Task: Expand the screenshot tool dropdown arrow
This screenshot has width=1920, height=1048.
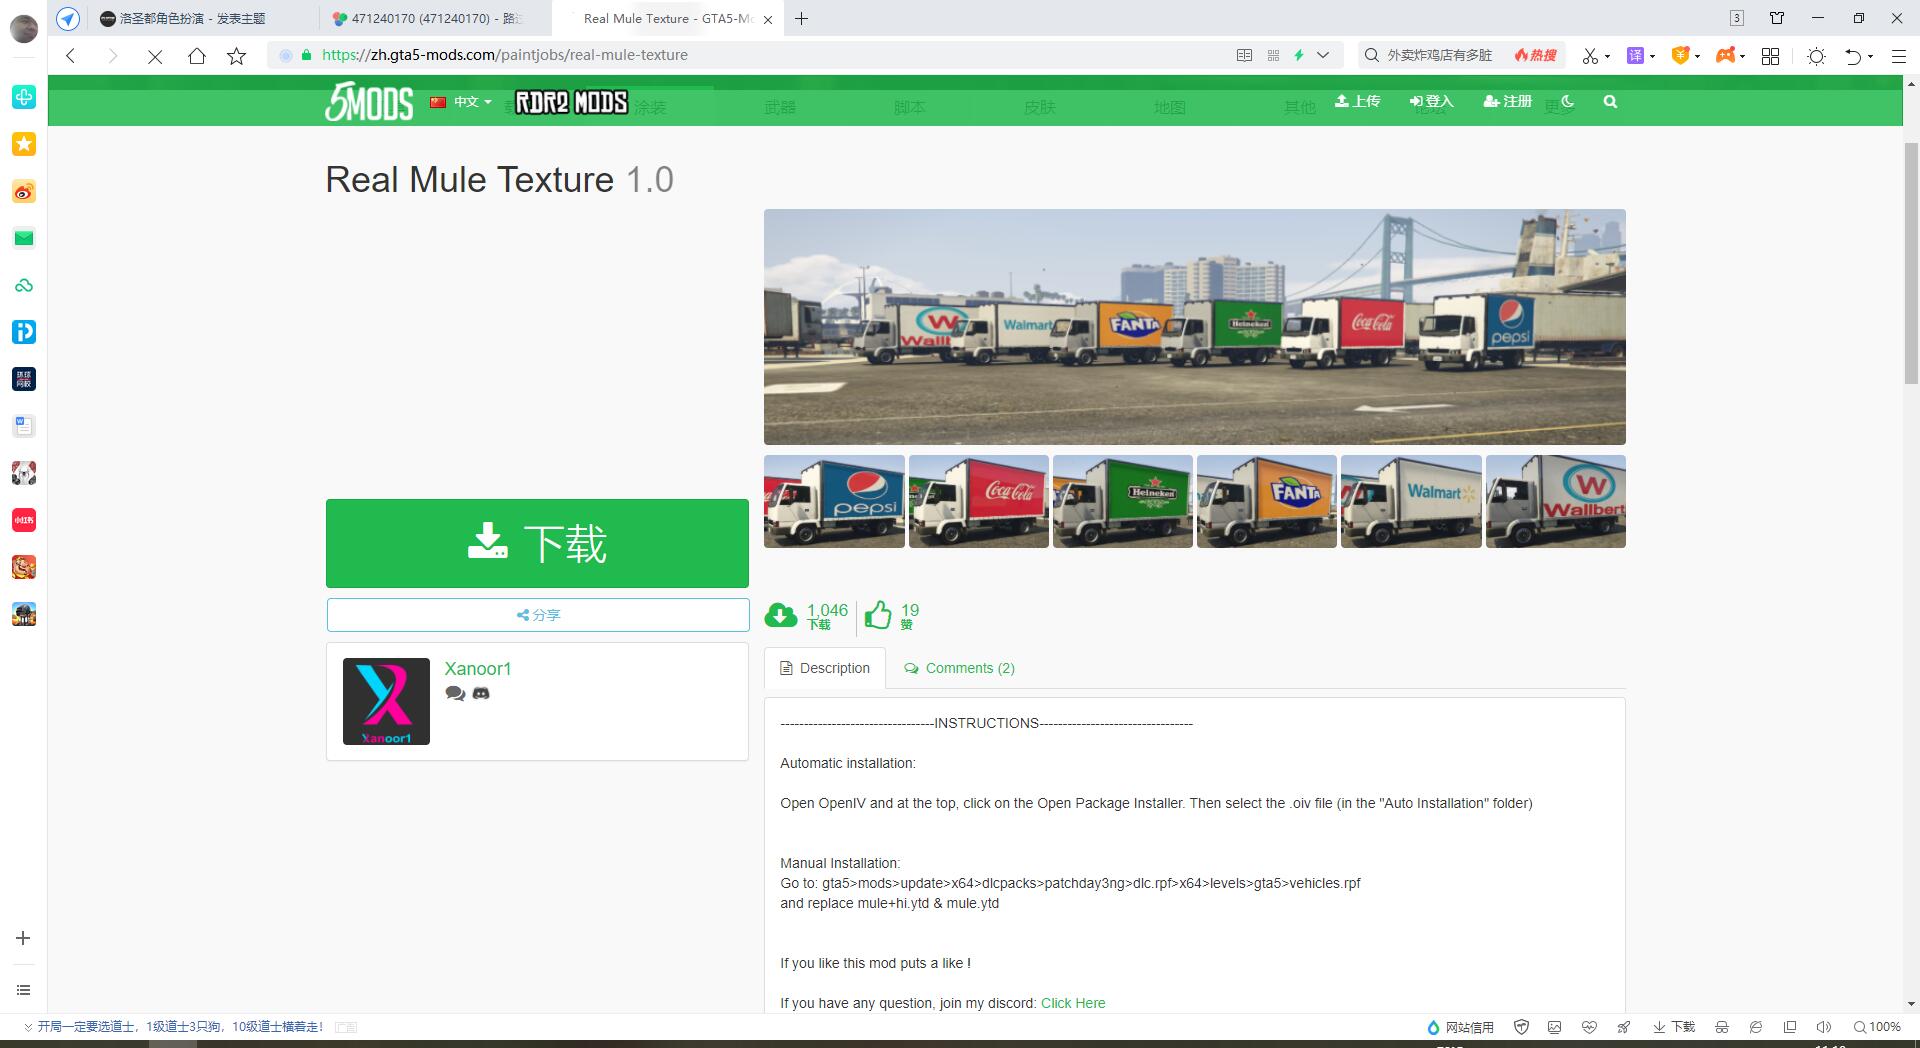Action: point(1607,57)
